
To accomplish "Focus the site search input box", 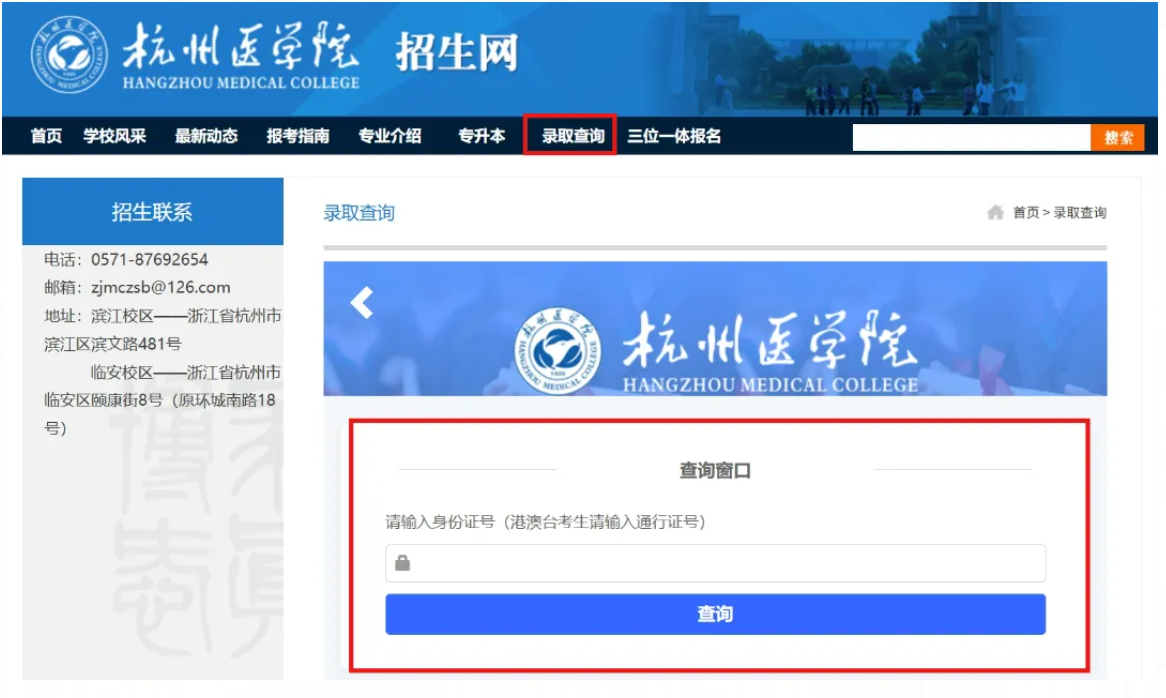I will pyautogui.click(x=971, y=138).
